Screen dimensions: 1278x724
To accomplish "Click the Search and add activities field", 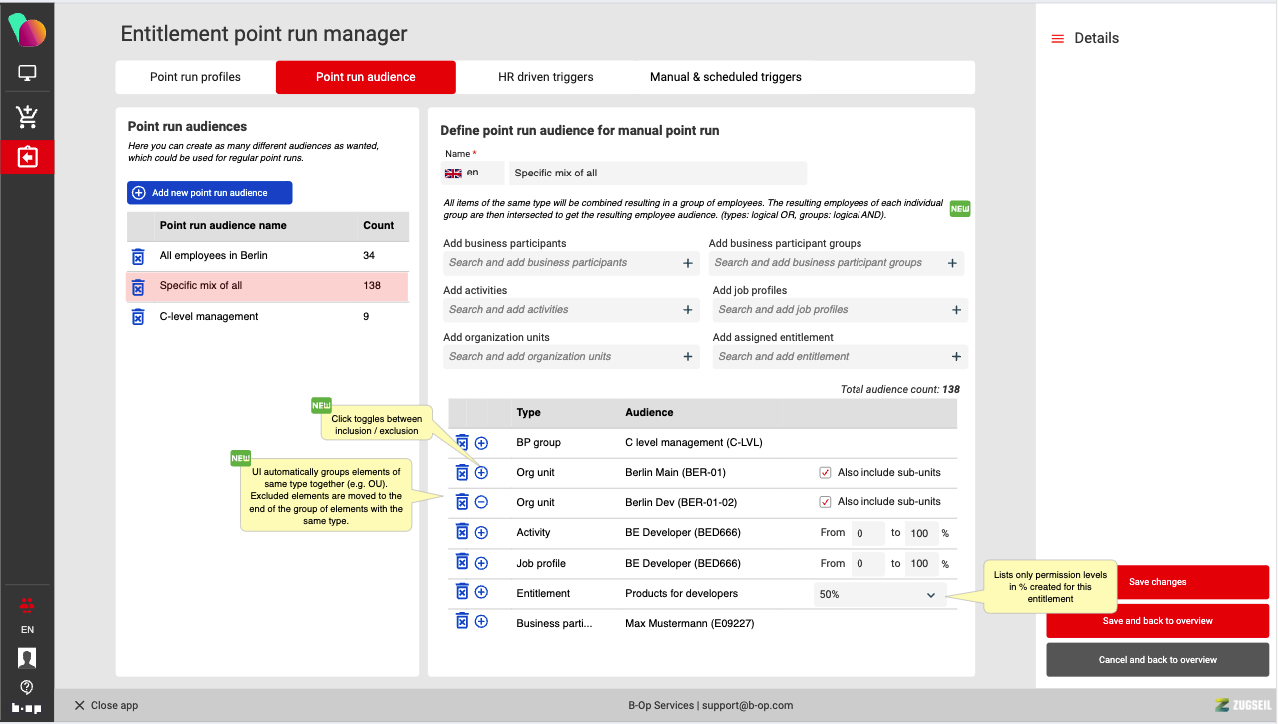I will coord(560,310).
